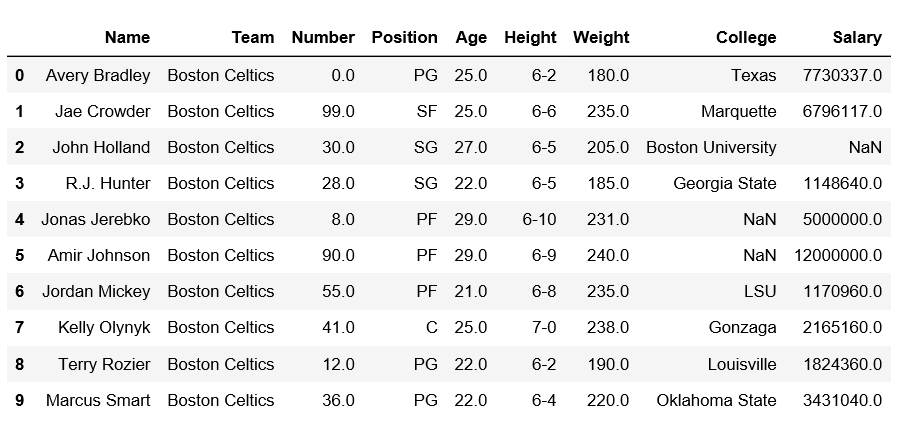Image resolution: width=913 pixels, height=427 pixels.
Task: Click the Number column header
Action: [x=323, y=37]
